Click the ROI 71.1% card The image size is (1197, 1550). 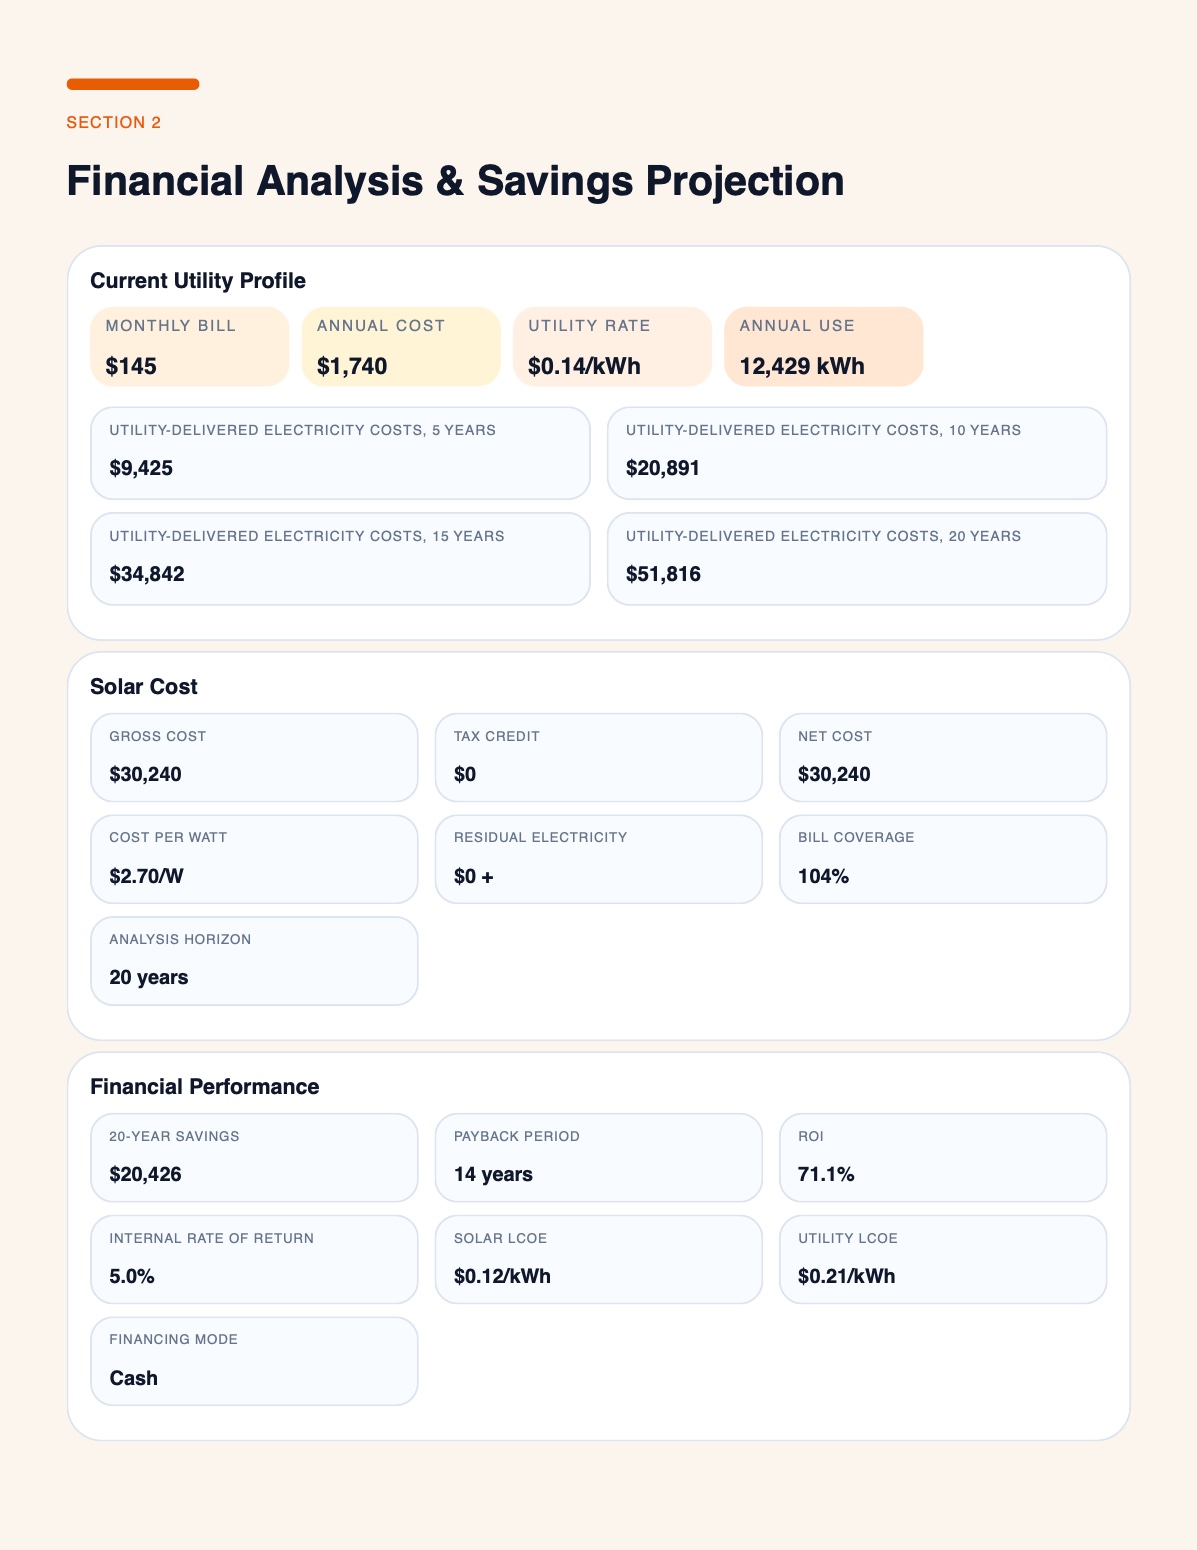(x=943, y=1157)
